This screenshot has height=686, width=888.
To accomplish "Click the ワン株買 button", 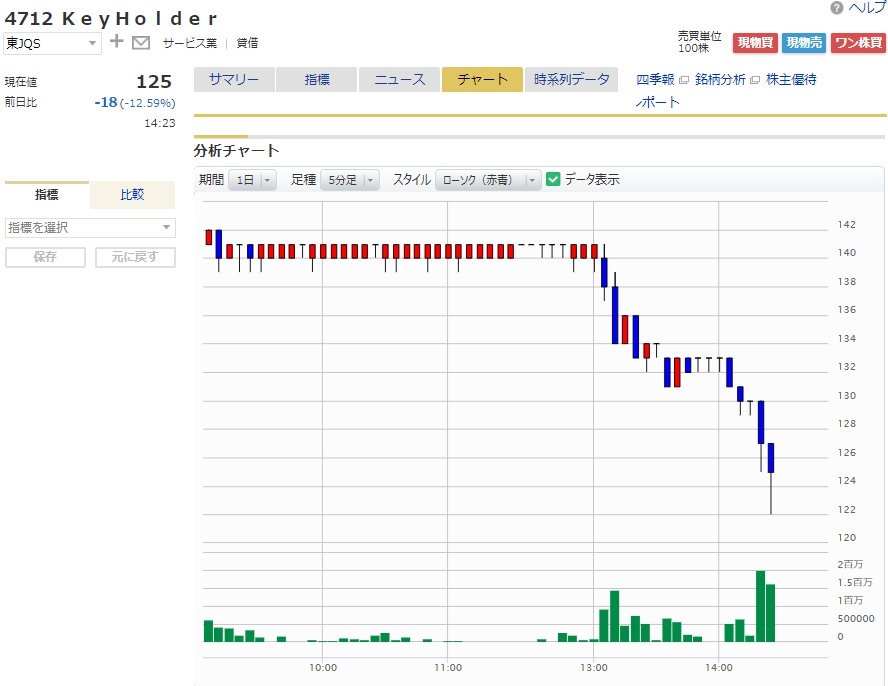I will (x=858, y=43).
